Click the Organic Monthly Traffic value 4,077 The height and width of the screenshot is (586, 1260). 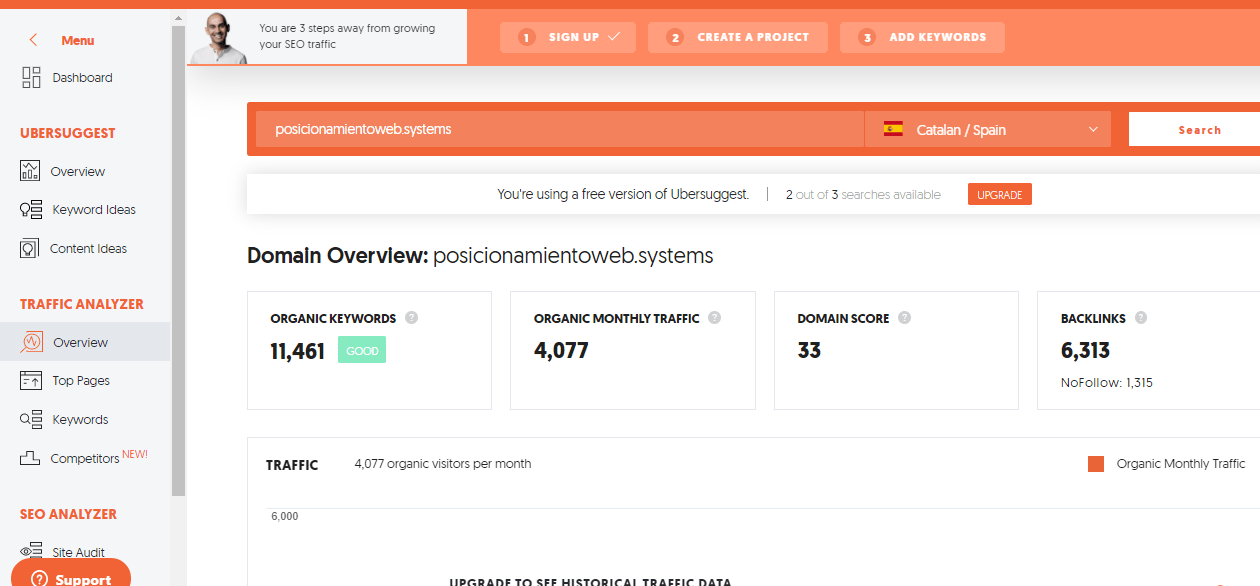(561, 351)
